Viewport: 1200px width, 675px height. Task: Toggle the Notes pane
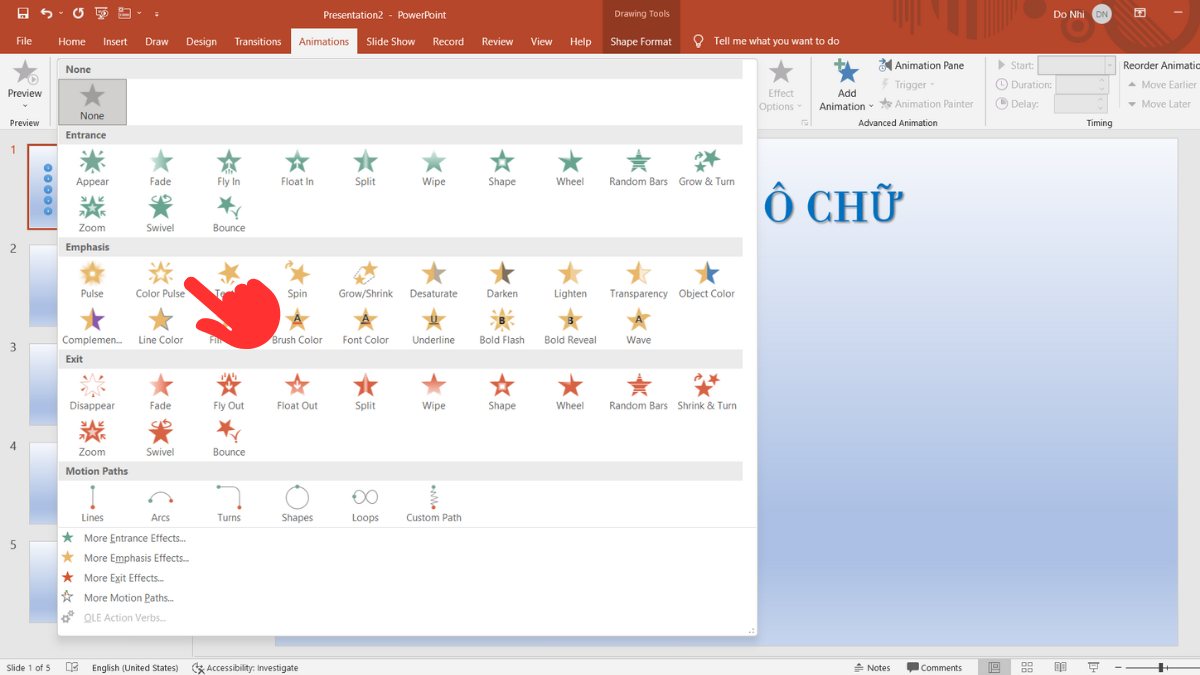pos(871,667)
